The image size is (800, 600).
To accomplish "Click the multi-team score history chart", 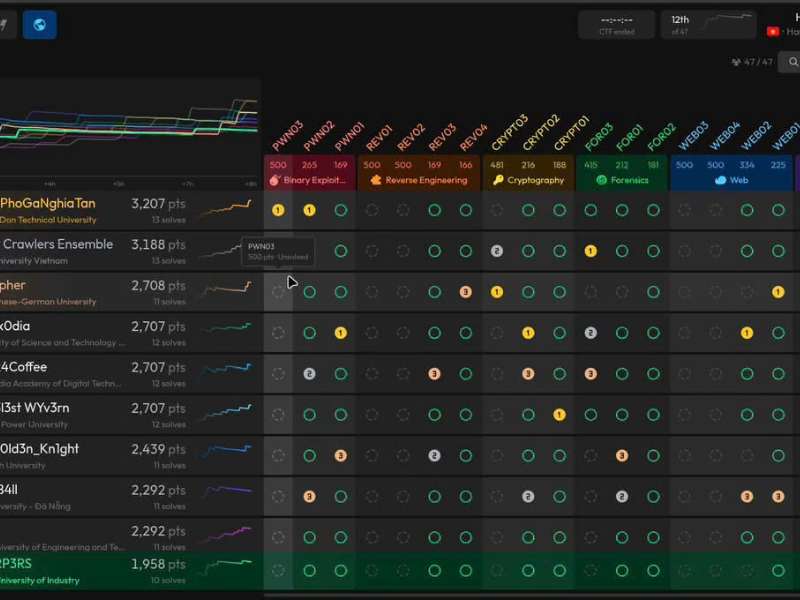I will [x=129, y=132].
